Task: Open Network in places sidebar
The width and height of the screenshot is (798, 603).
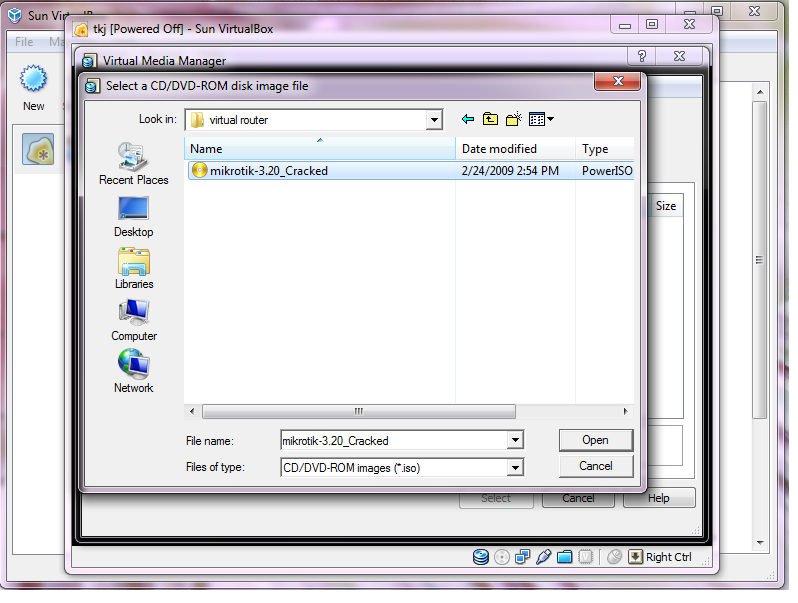Action: (133, 372)
